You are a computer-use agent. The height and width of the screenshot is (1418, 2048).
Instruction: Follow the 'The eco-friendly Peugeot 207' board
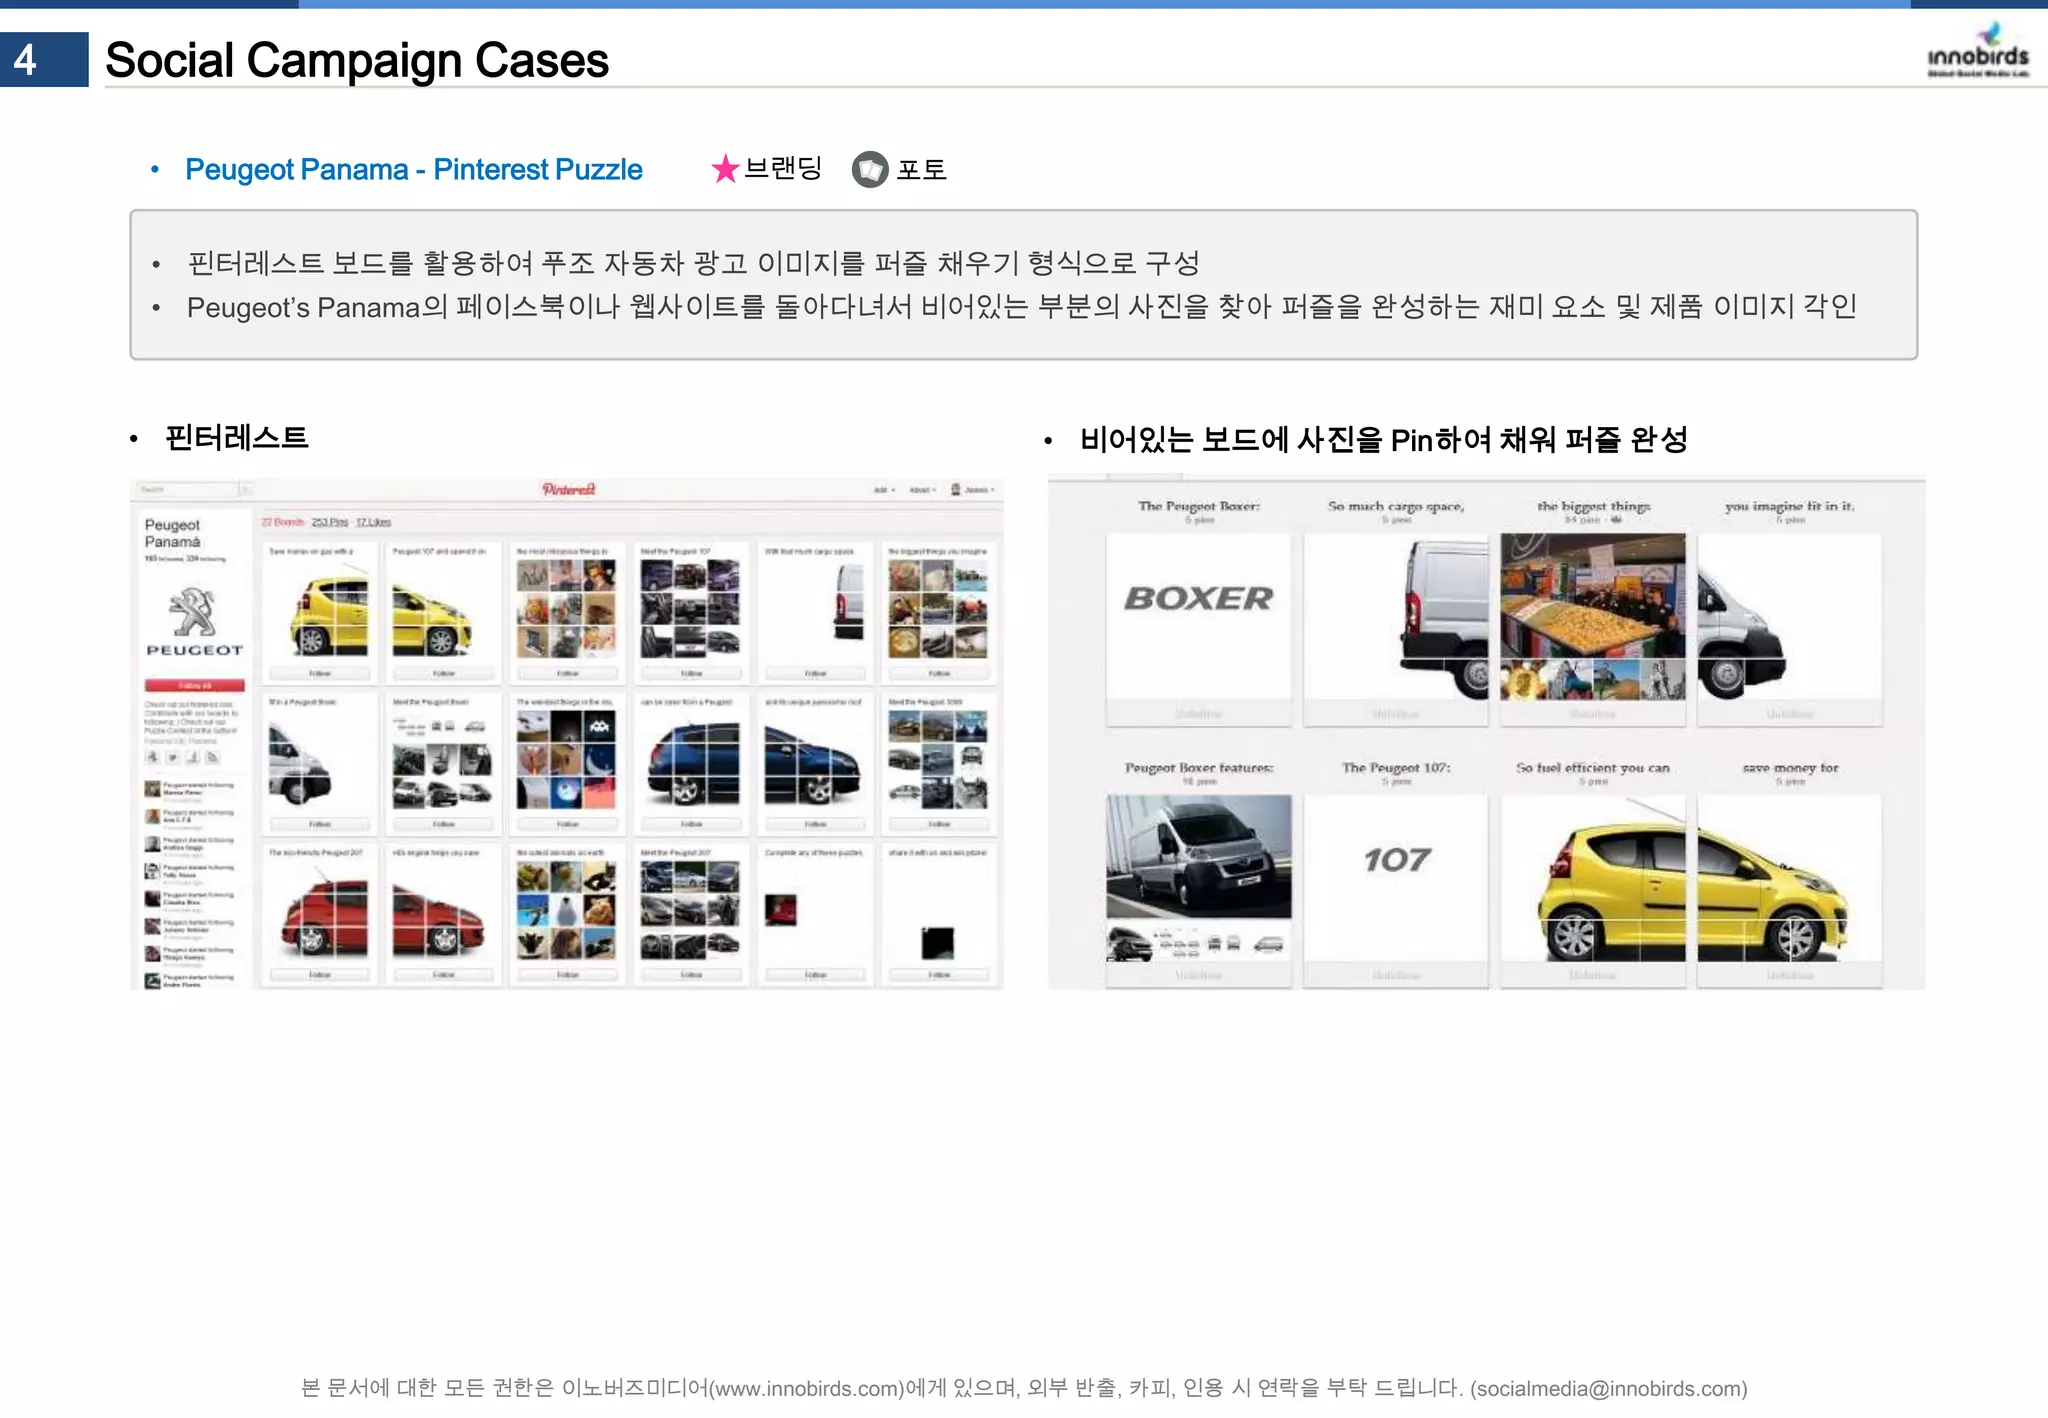pyautogui.click(x=319, y=974)
